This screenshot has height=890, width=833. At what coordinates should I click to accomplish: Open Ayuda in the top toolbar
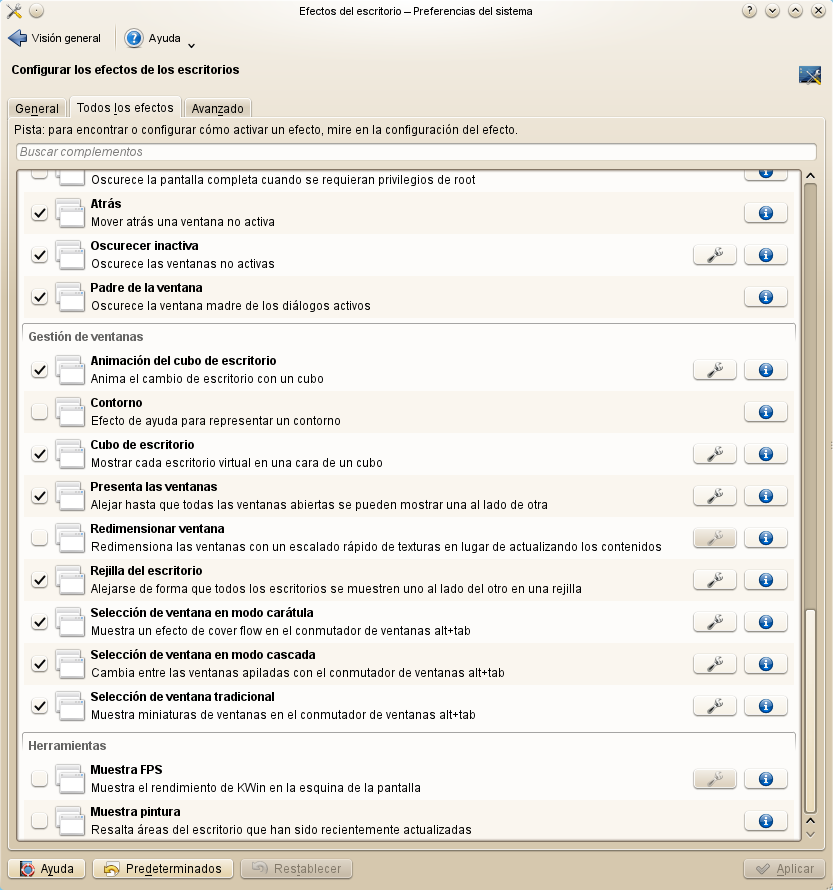coord(153,38)
